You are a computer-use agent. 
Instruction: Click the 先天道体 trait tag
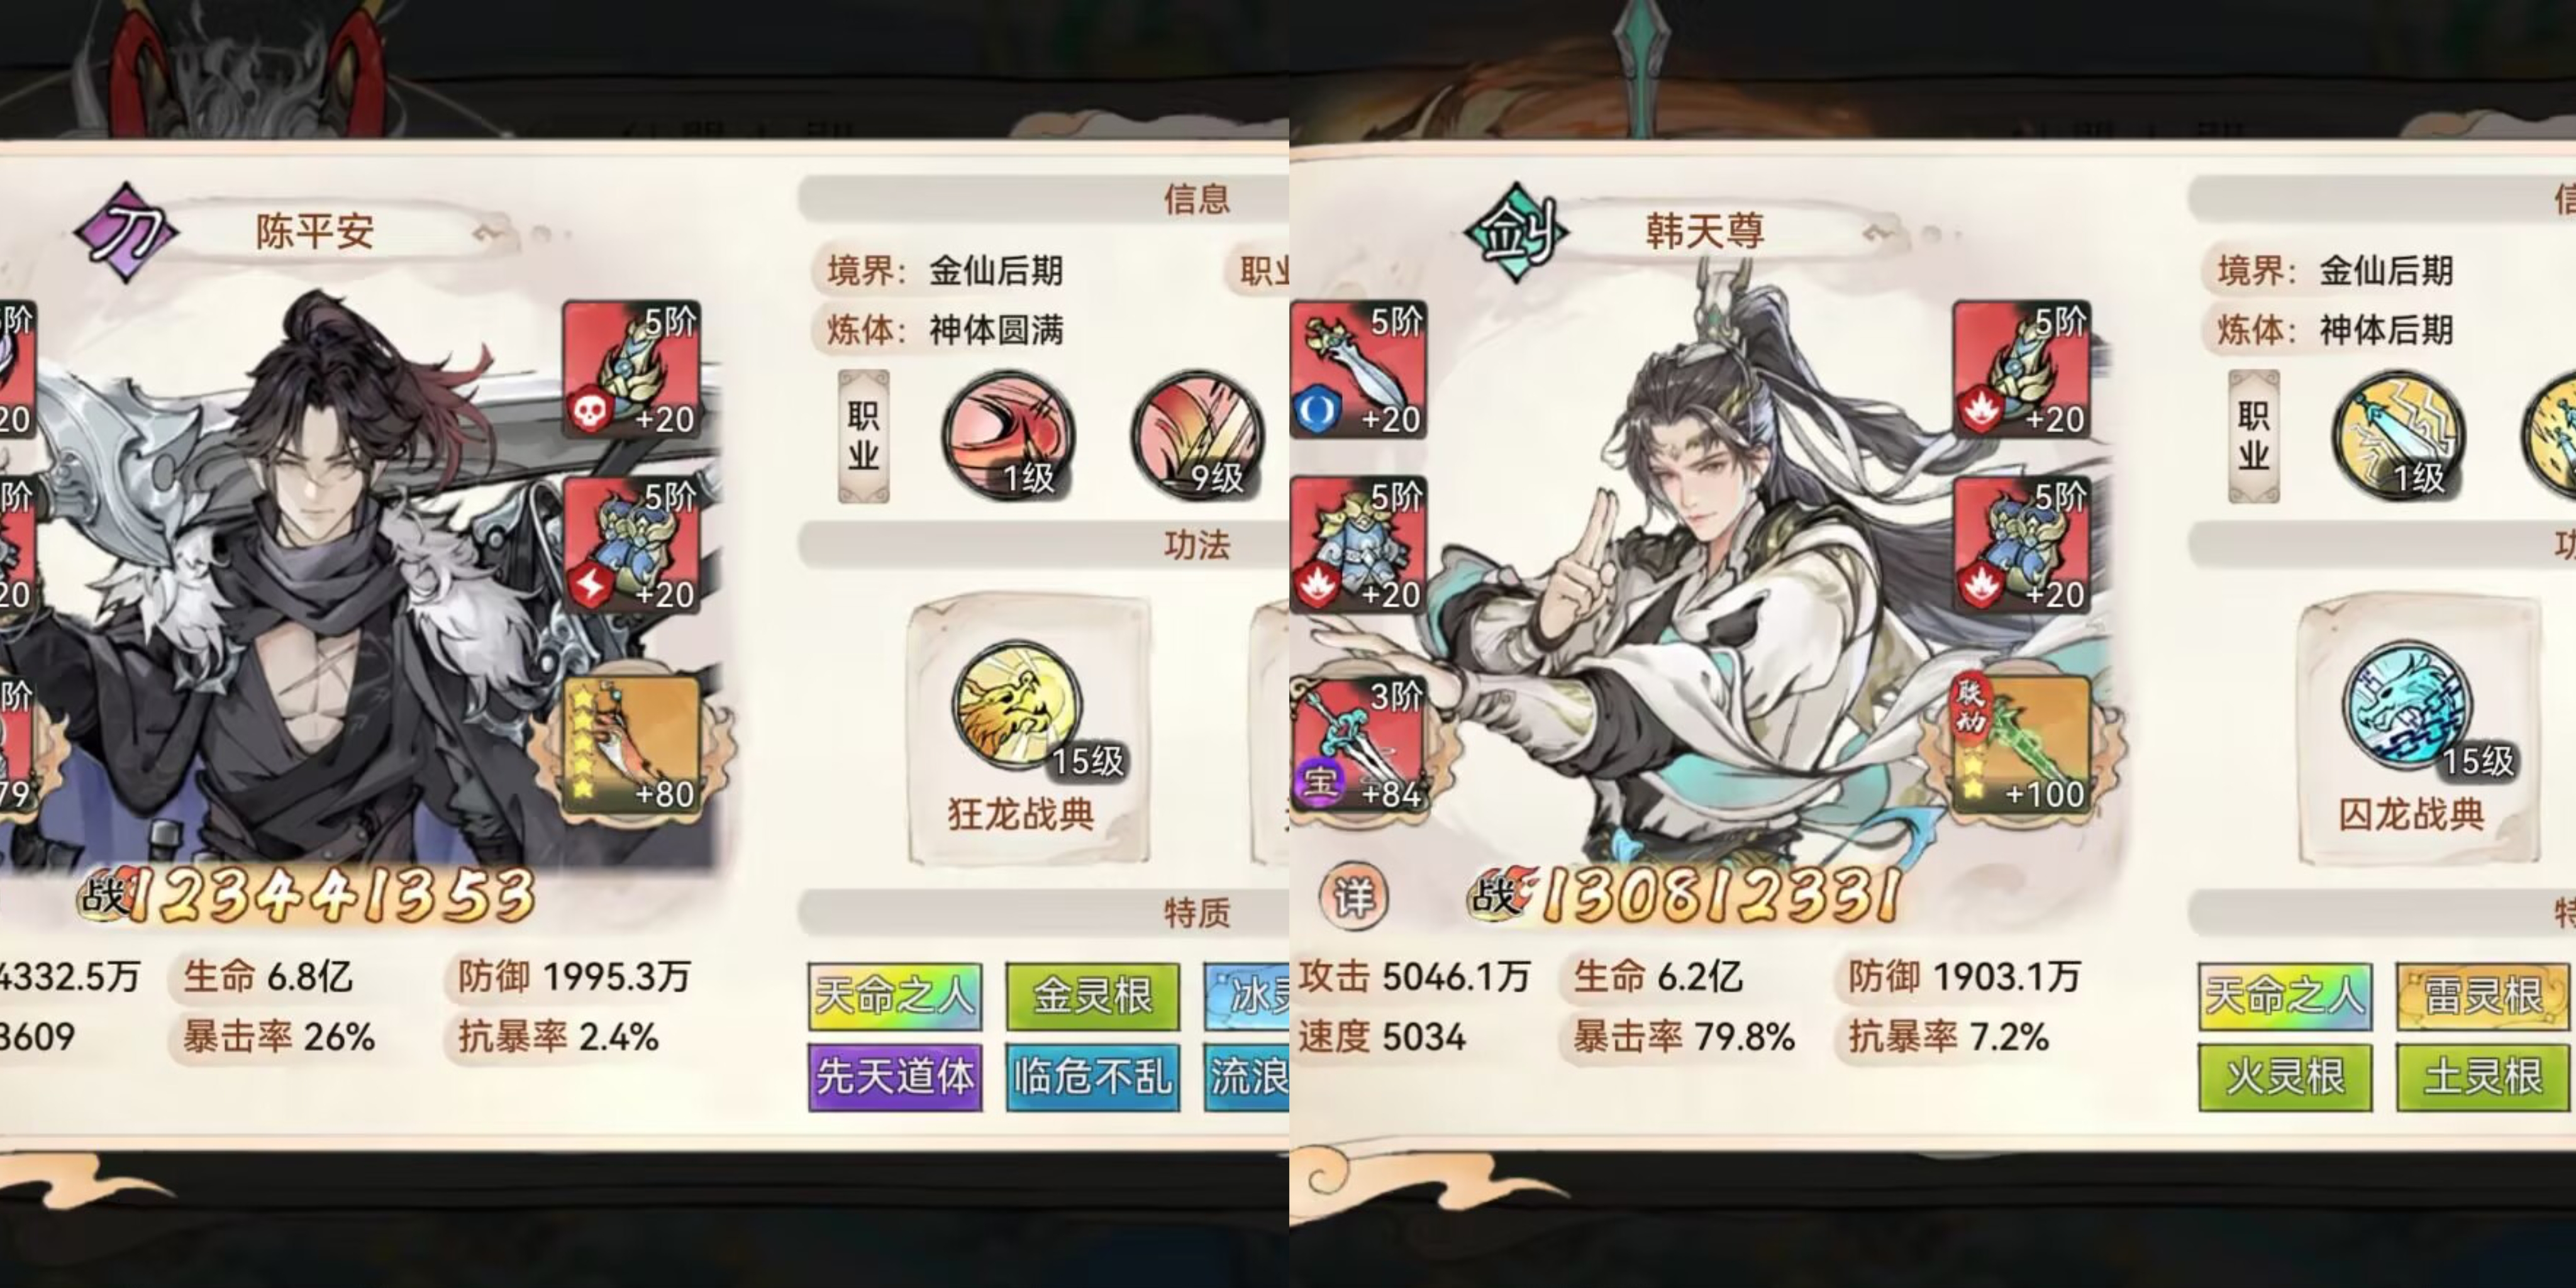(x=895, y=1077)
